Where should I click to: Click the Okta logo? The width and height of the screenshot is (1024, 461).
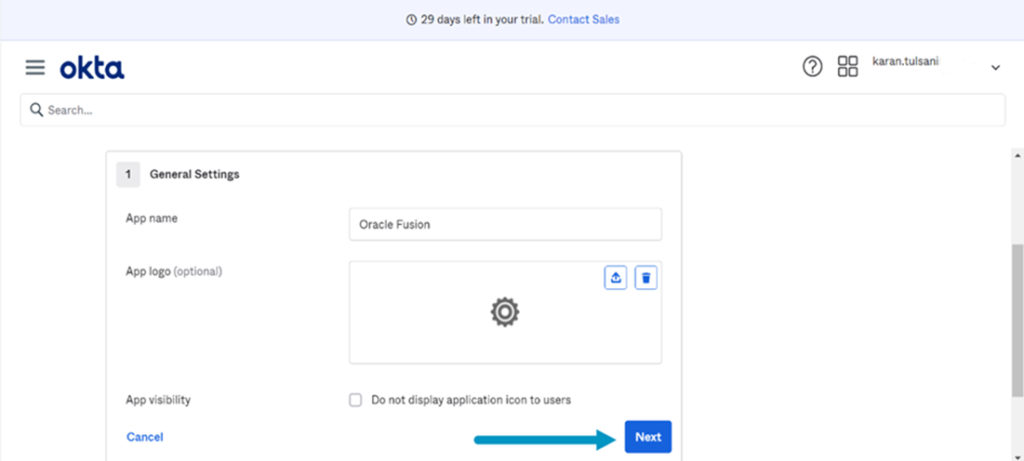tap(92, 68)
